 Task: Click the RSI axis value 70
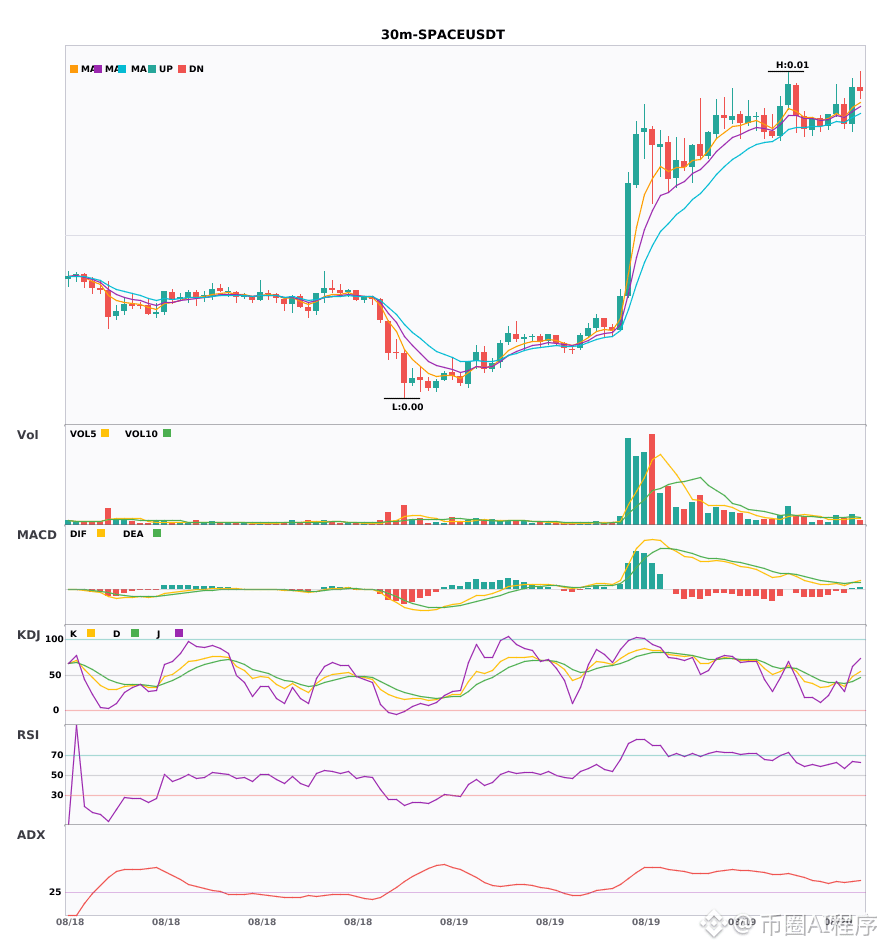[x=58, y=755]
